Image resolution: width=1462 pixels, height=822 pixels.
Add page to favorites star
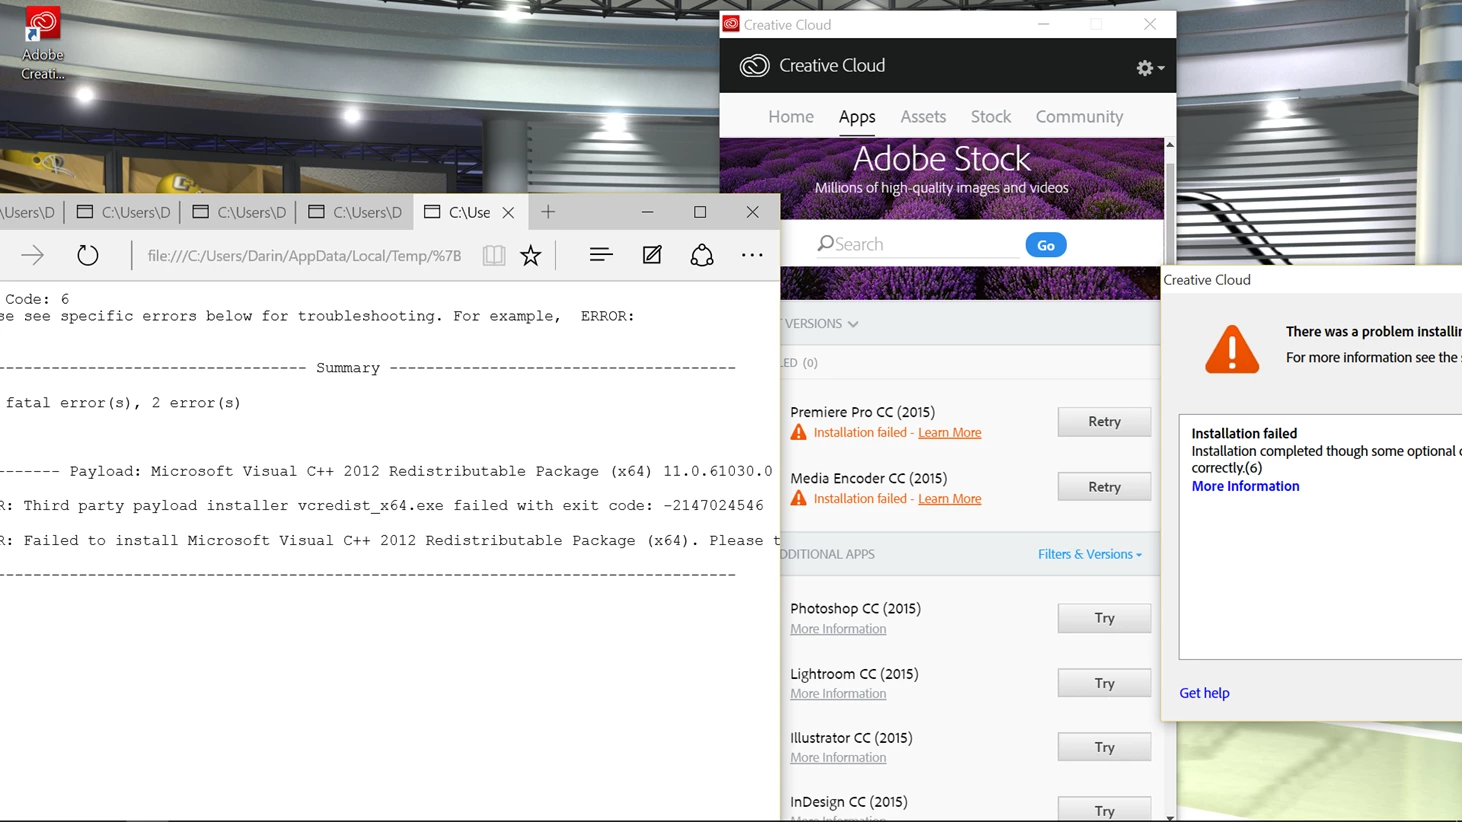coord(531,256)
